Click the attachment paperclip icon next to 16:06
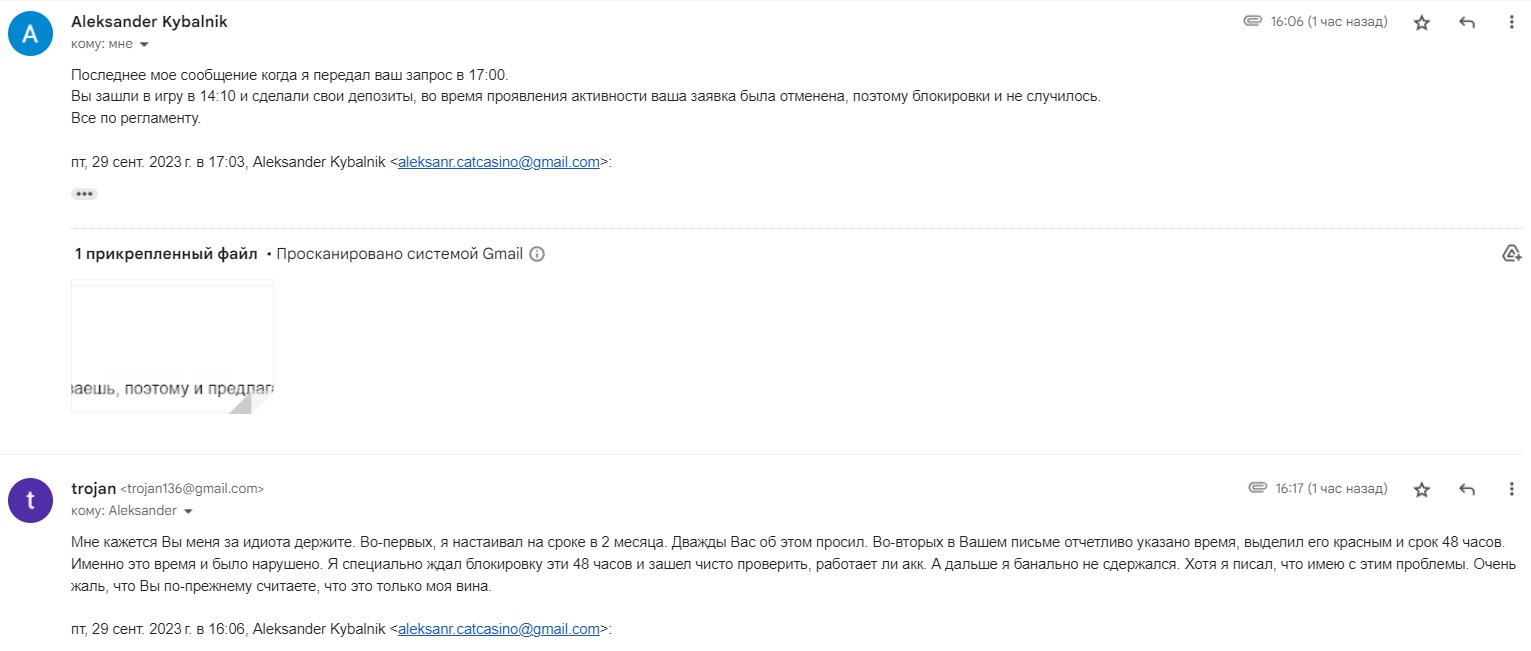Viewport: 1531px width, 651px height. 1252,21
